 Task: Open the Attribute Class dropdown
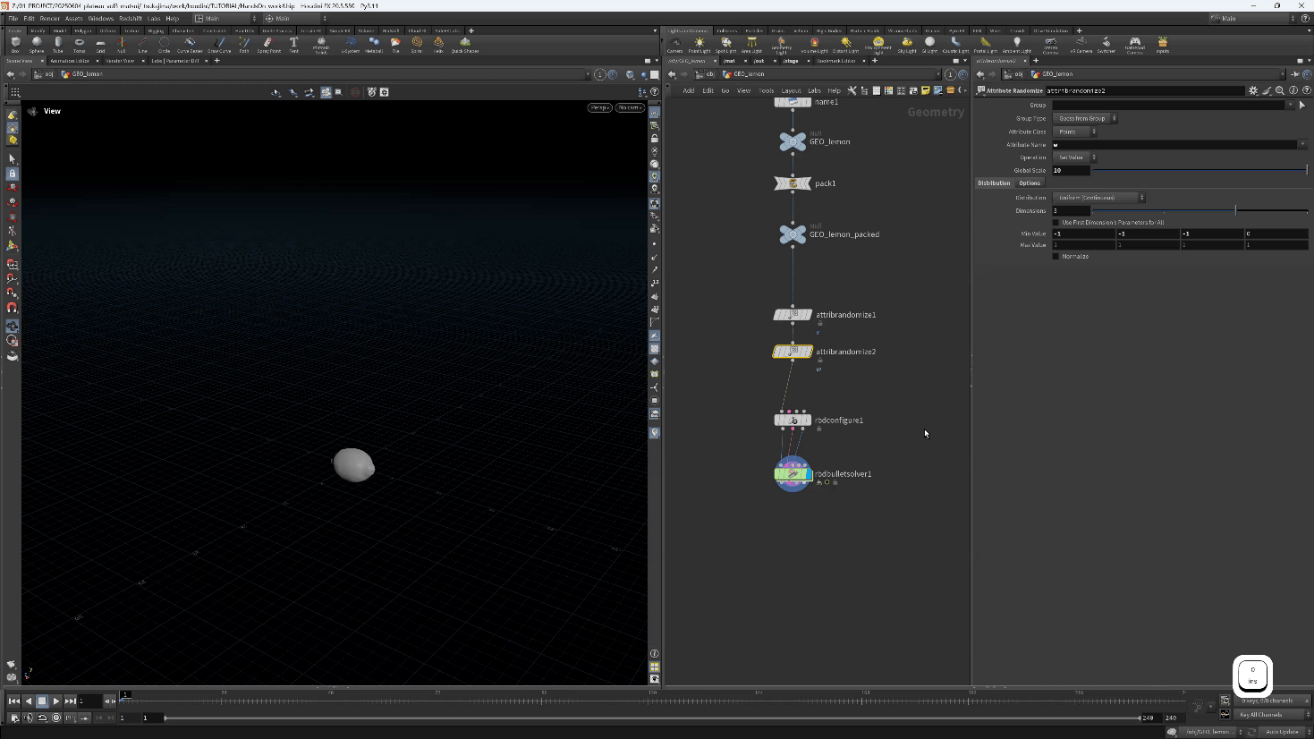1075,131
